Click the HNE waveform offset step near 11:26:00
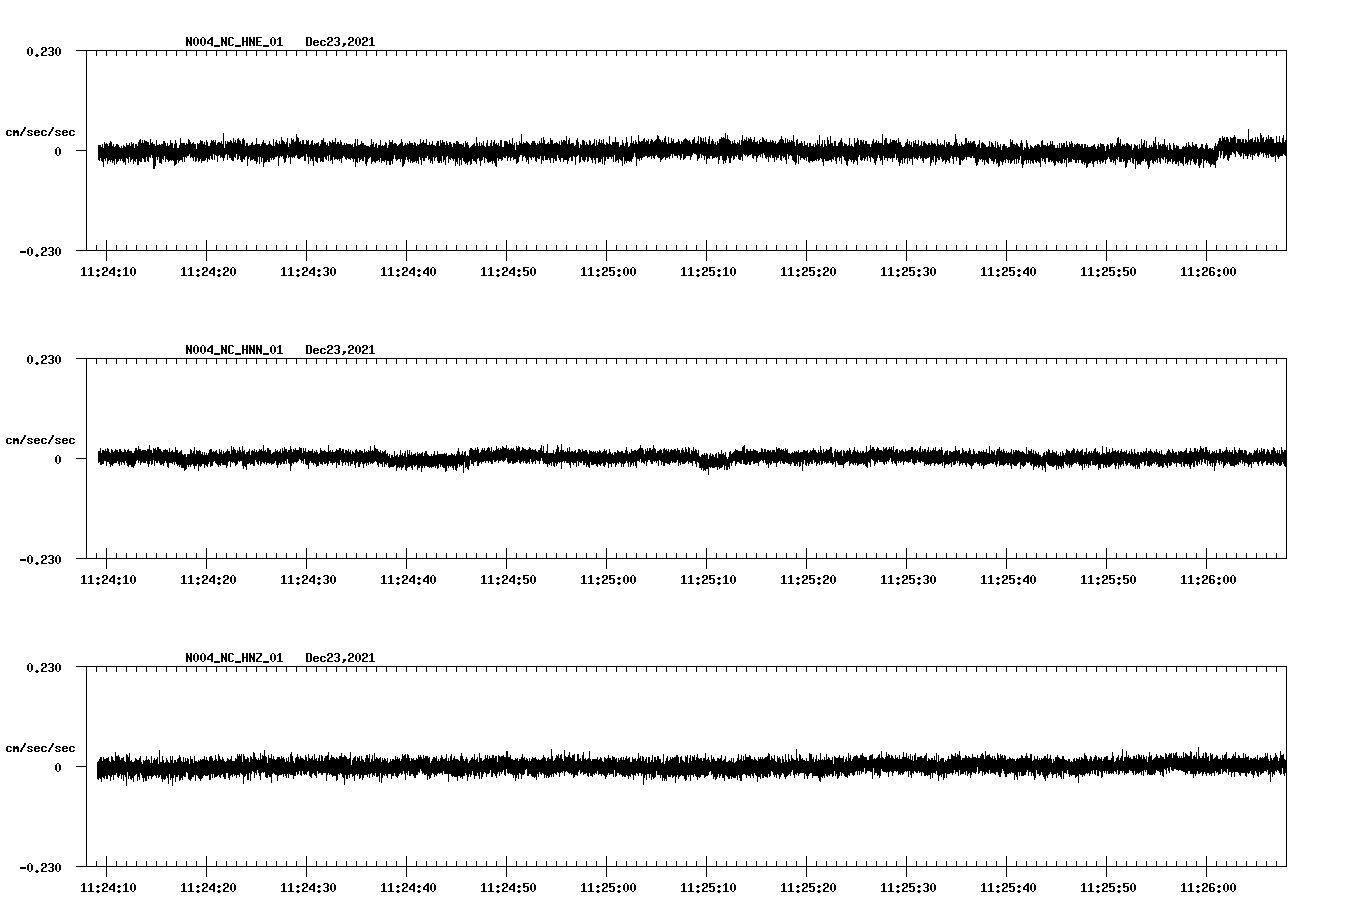 pos(1217,150)
